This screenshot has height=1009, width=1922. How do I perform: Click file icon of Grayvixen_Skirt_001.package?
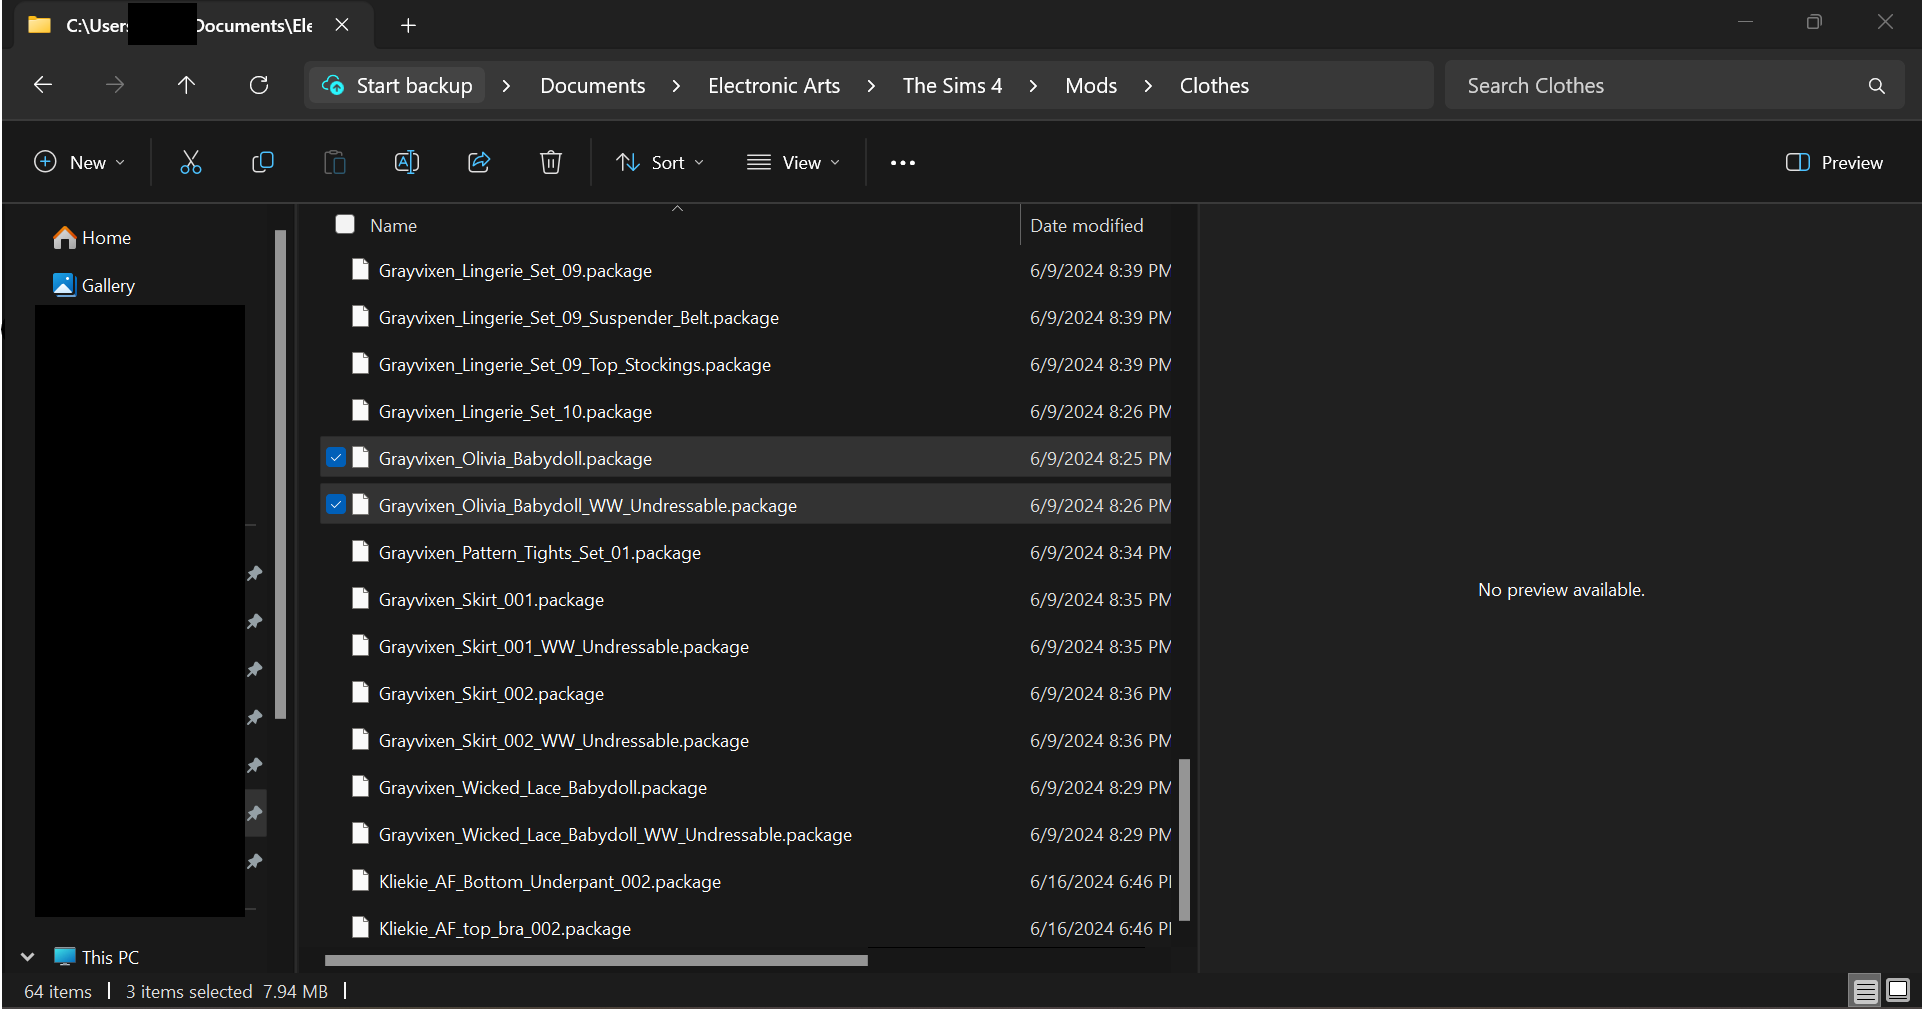360,599
